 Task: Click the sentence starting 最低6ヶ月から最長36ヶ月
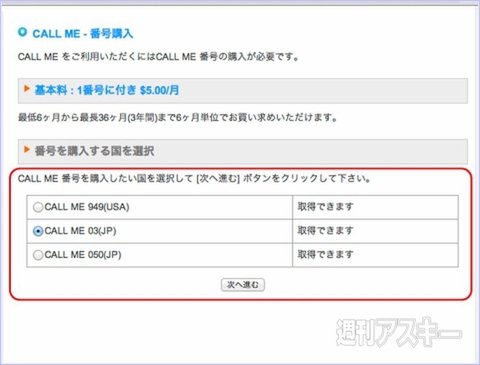178,117
